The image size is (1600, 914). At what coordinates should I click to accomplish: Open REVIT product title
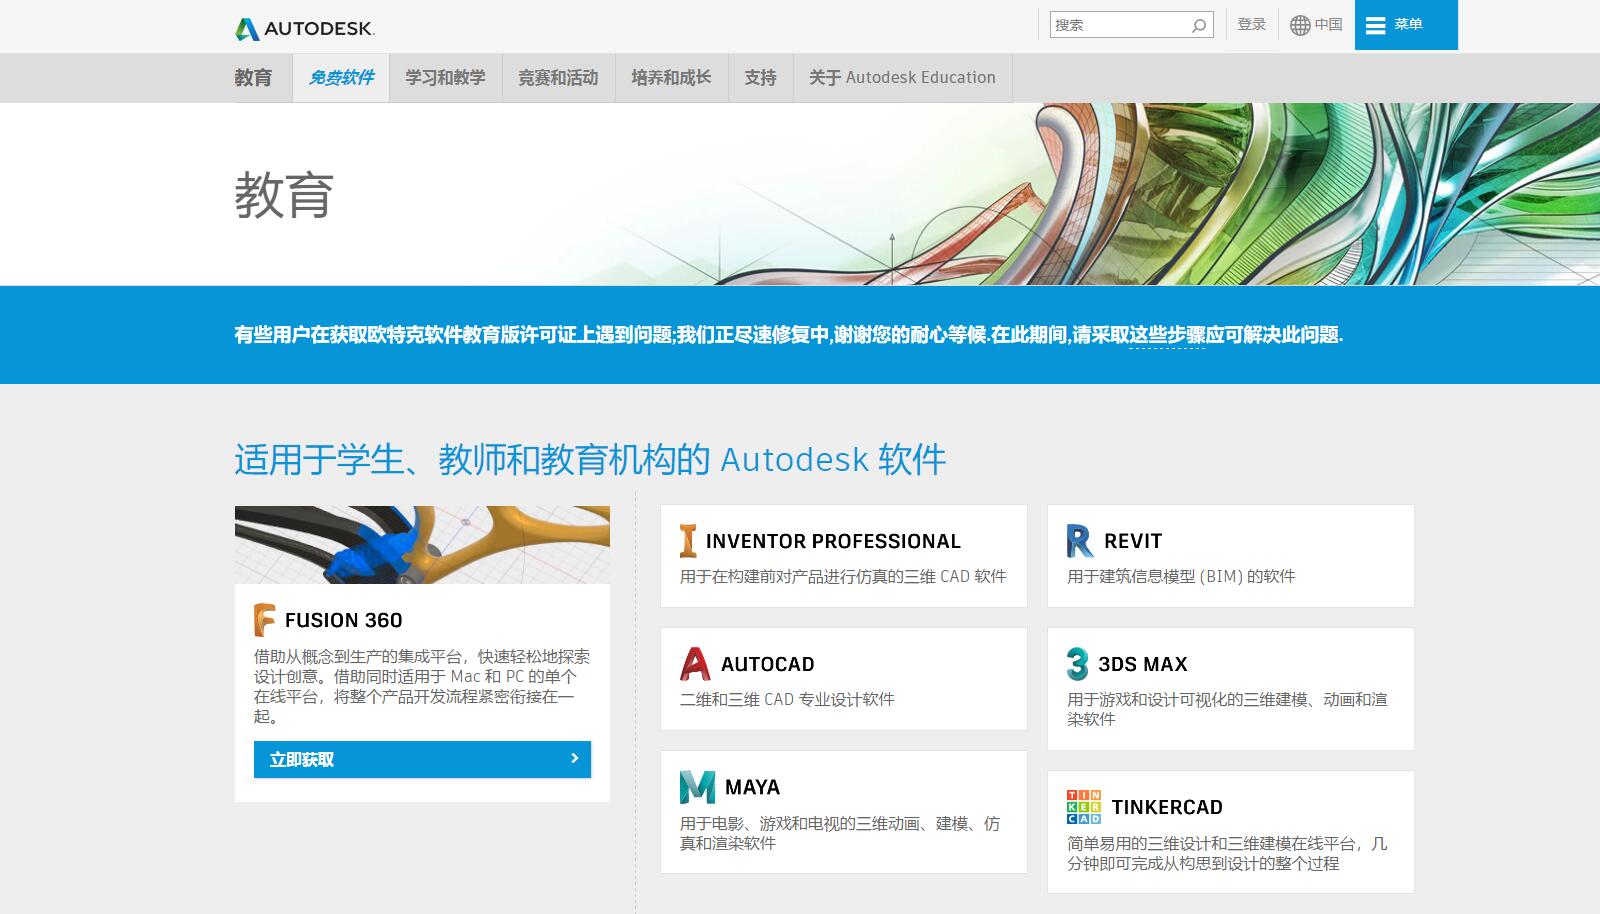1133,541
